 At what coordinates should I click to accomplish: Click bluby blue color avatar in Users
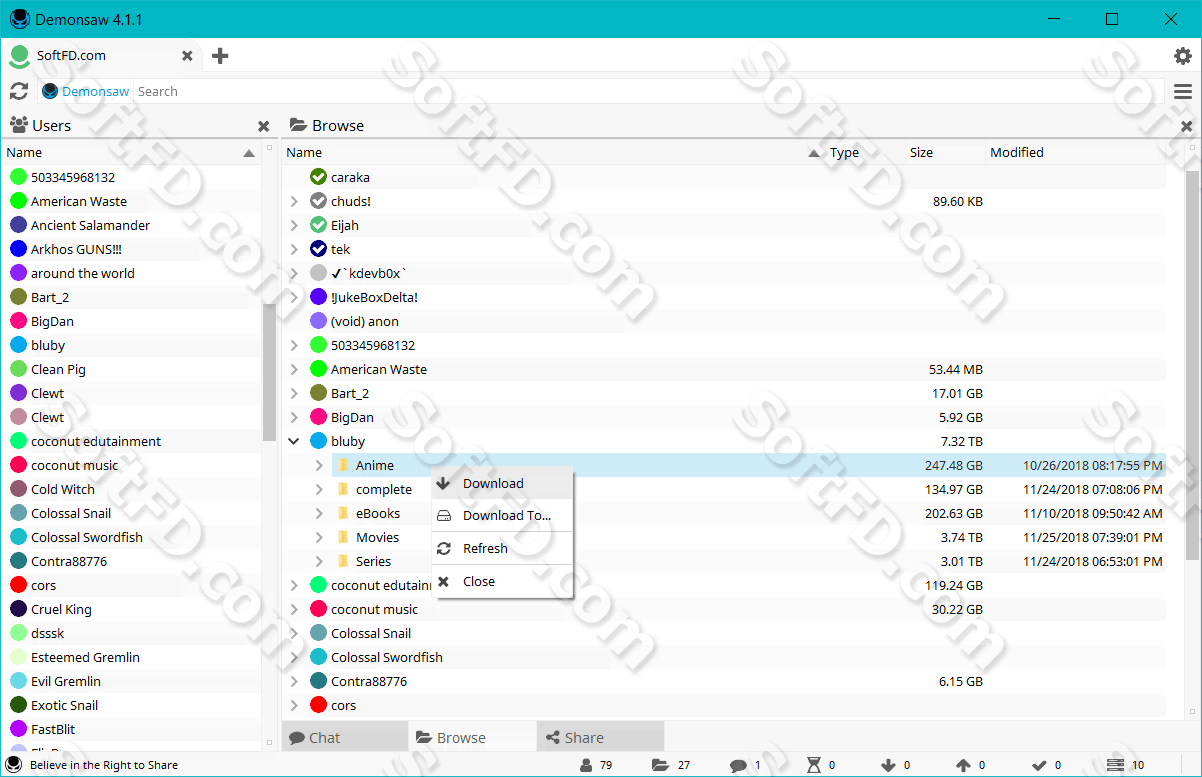coord(18,345)
